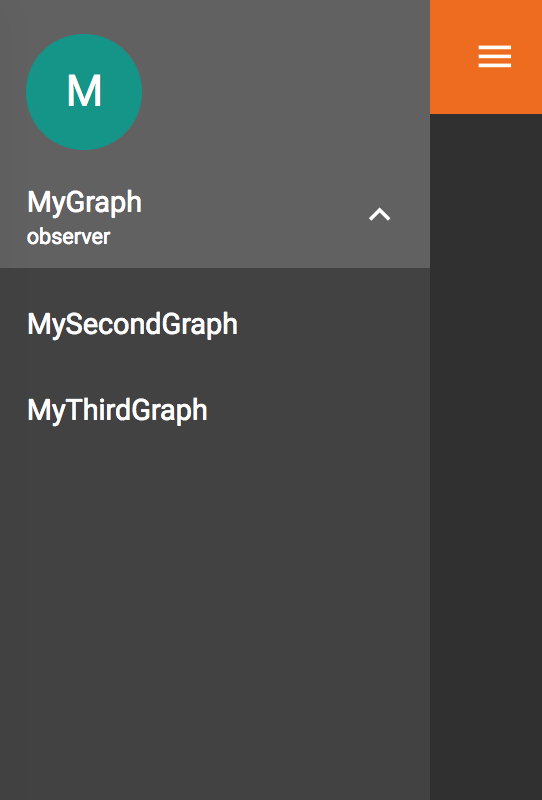Click the white letter M inside avatar

[84, 91]
